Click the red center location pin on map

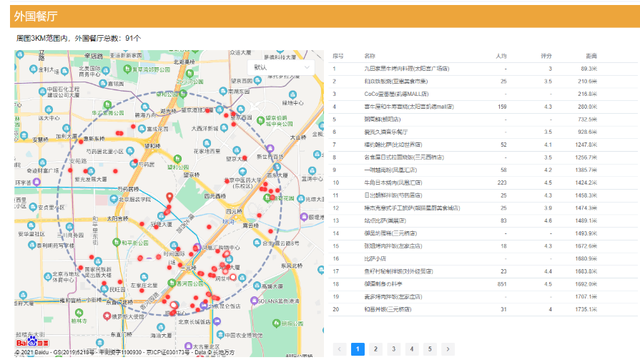pos(169,198)
